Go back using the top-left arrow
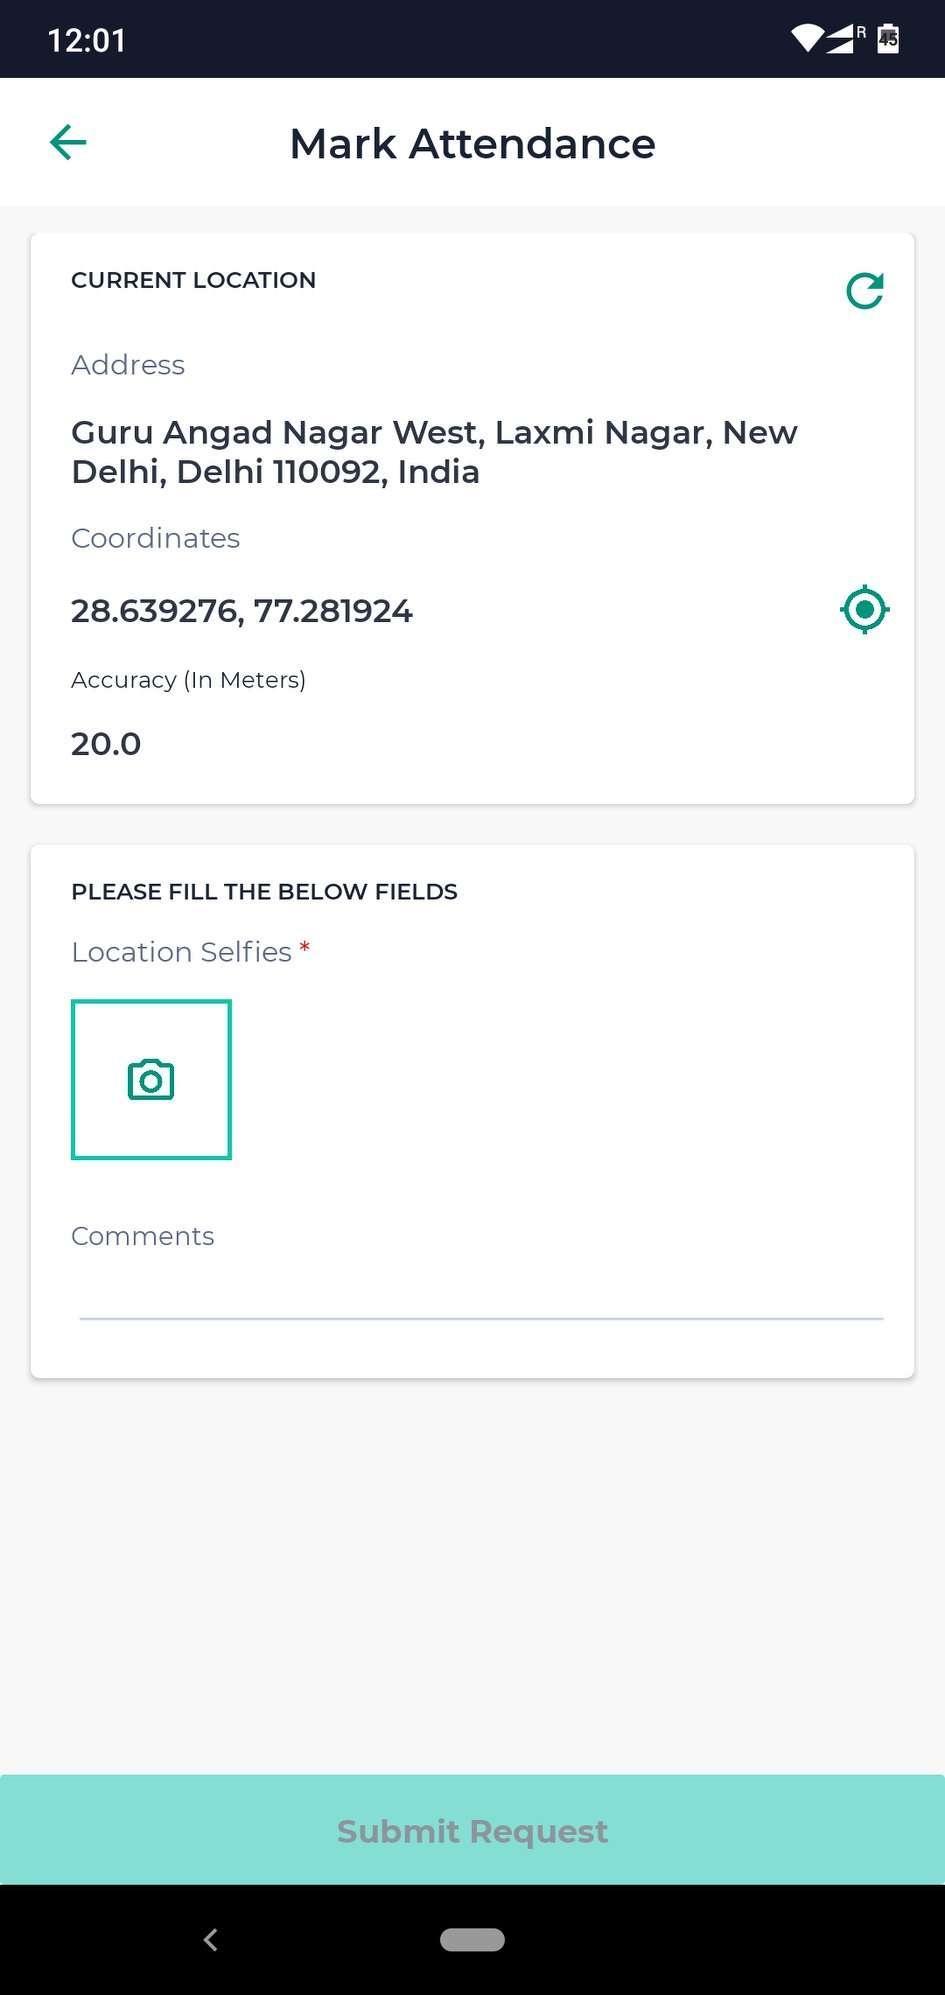This screenshot has width=945, height=1995. [68, 143]
